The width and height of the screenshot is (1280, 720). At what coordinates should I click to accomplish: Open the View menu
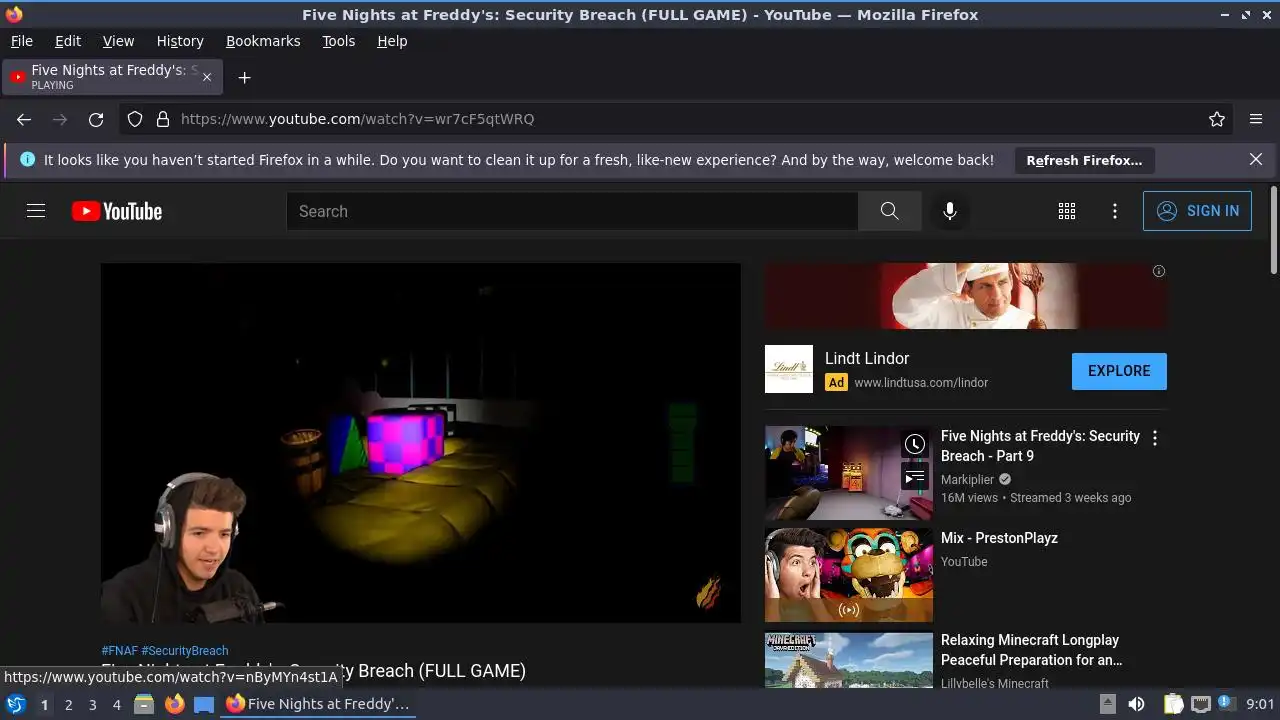[118, 41]
